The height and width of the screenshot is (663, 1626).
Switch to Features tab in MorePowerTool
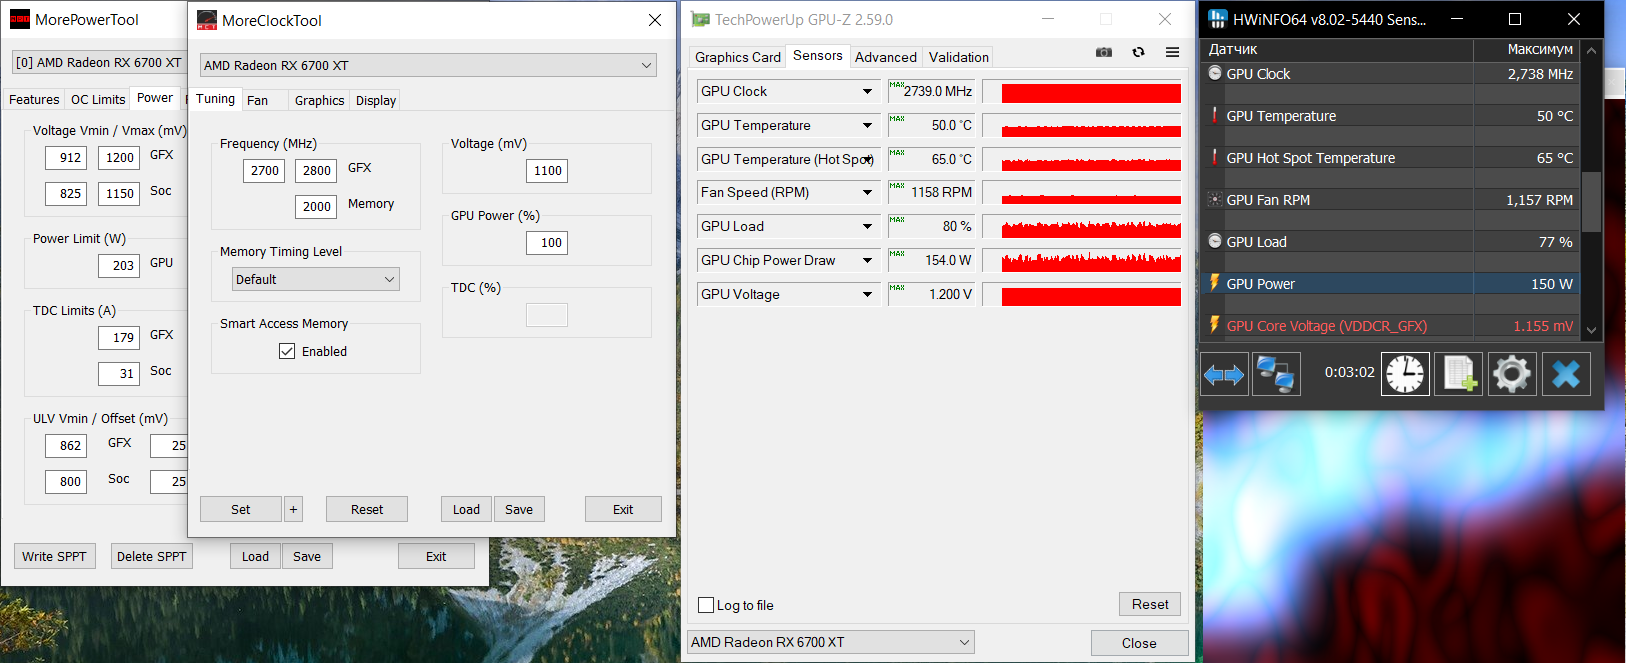(x=34, y=99)
